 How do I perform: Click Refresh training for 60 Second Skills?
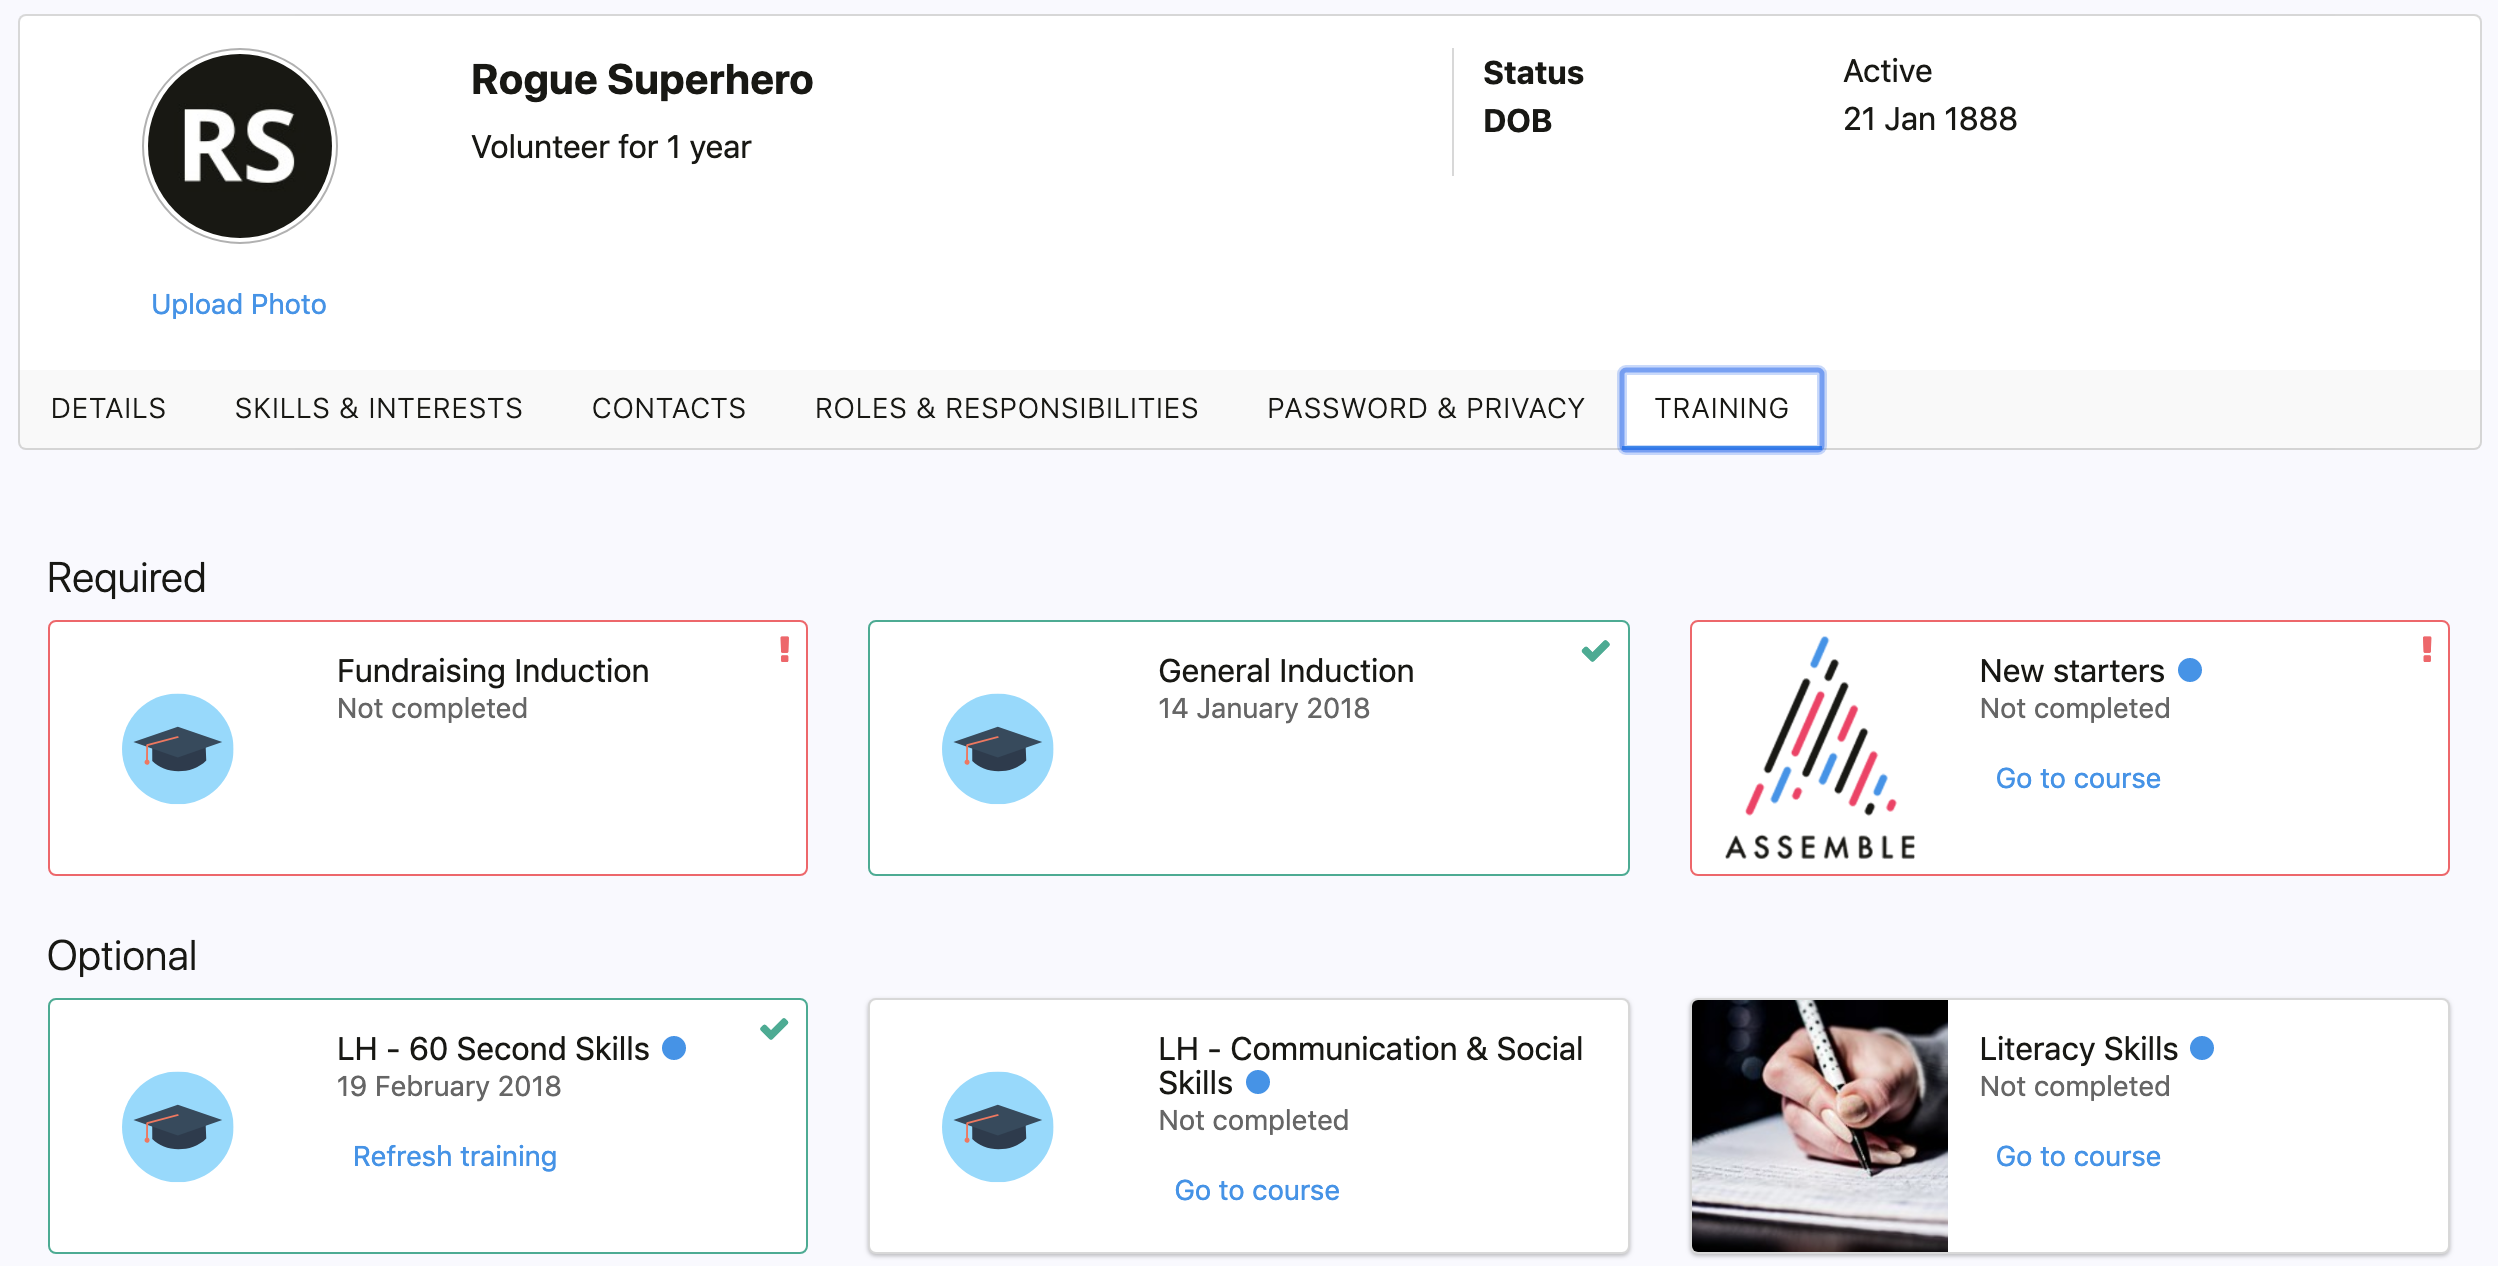pyautogui.click(x=455, y=1156)
